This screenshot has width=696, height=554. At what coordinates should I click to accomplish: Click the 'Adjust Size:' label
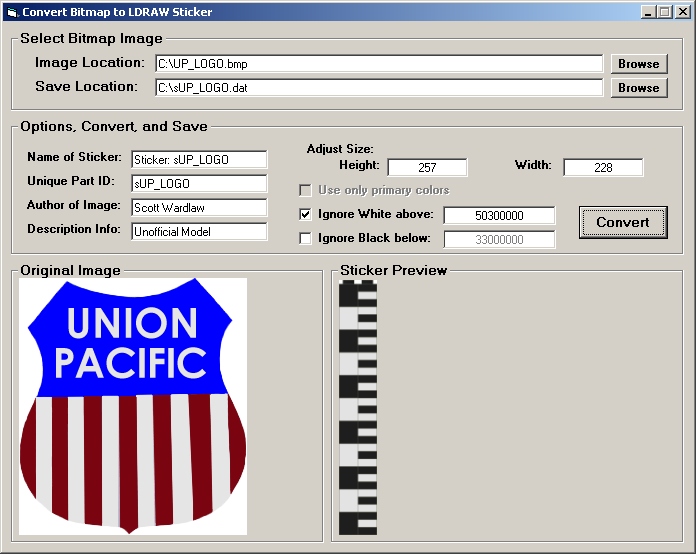point(340,149)
